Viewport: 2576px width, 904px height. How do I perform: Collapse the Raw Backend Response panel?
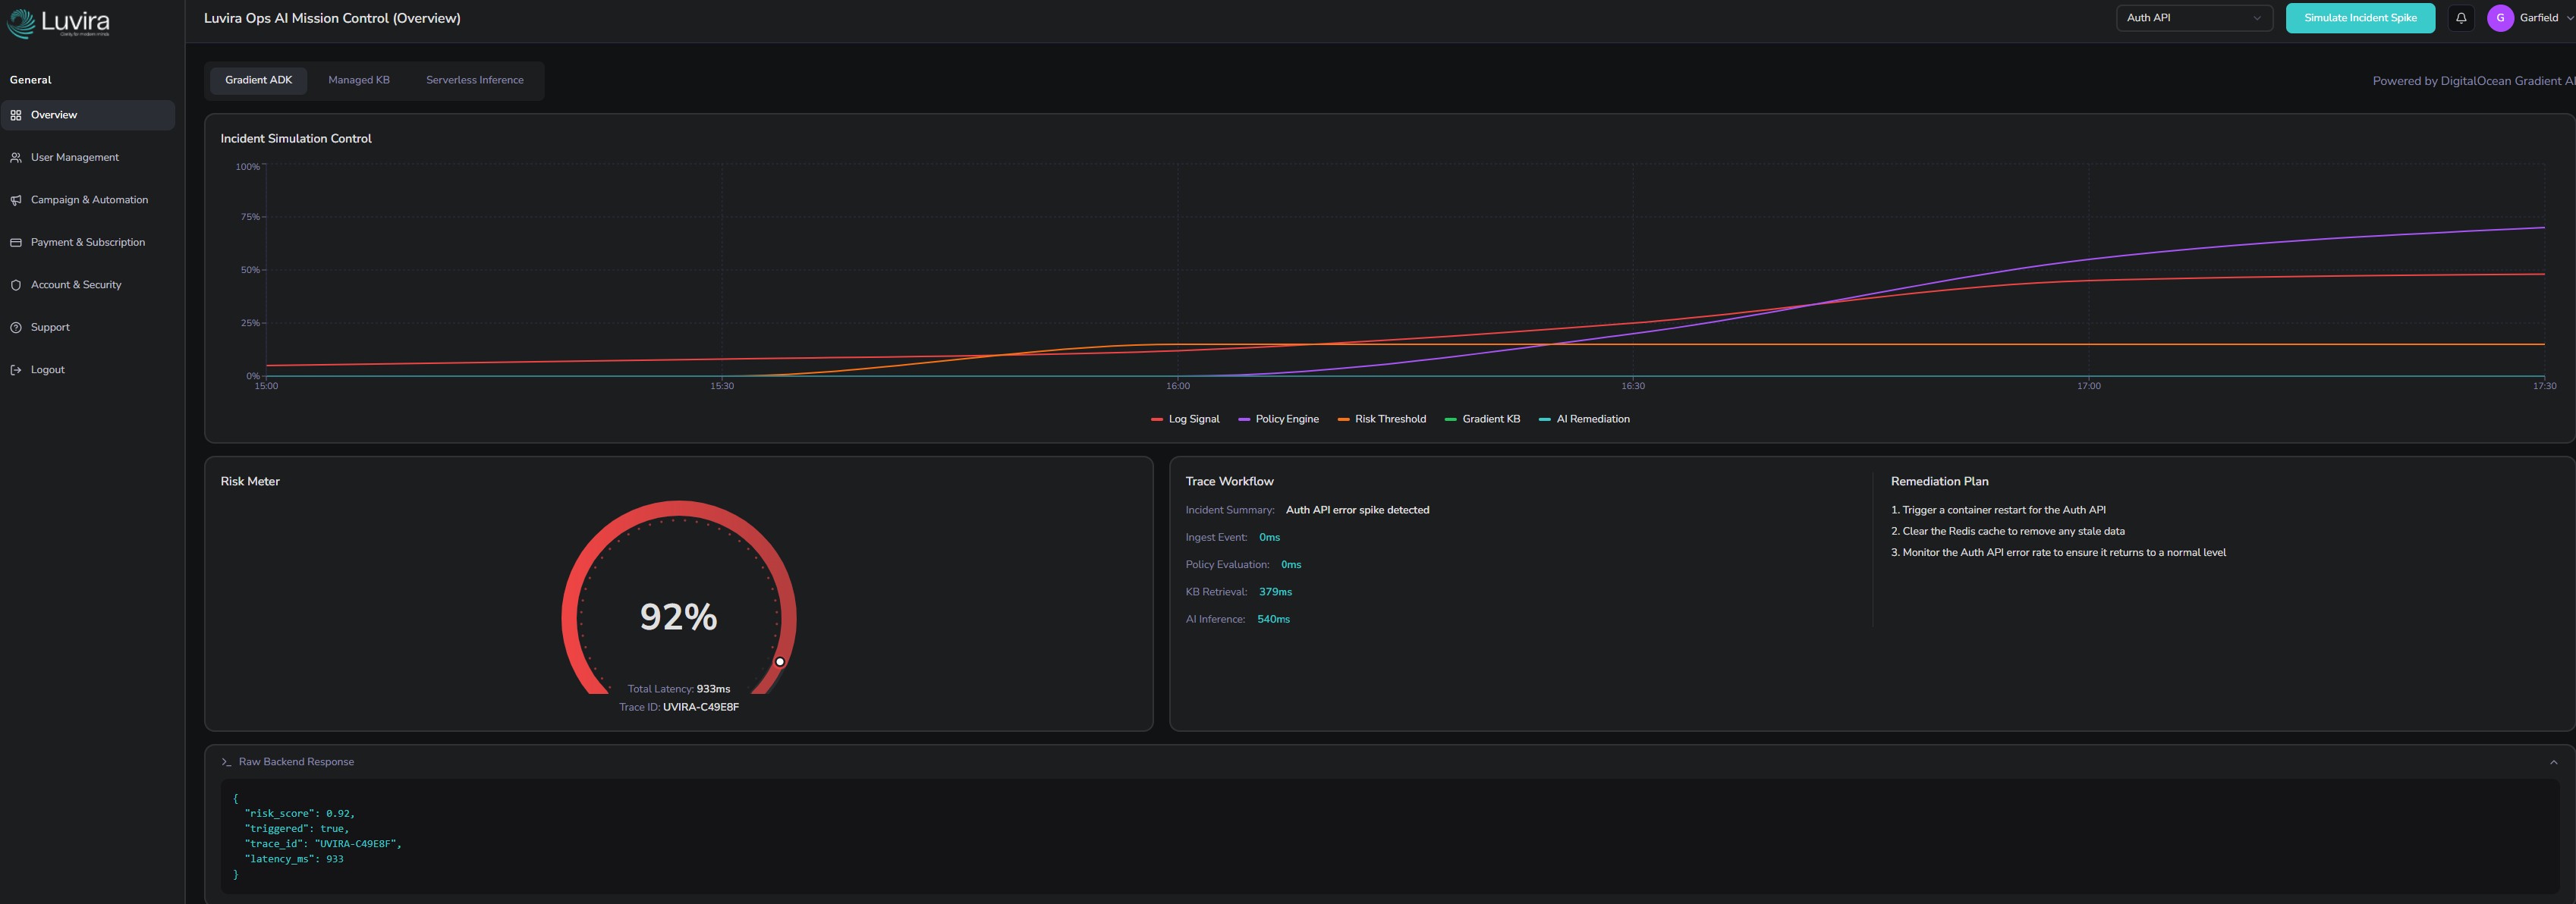(2553, 762)
